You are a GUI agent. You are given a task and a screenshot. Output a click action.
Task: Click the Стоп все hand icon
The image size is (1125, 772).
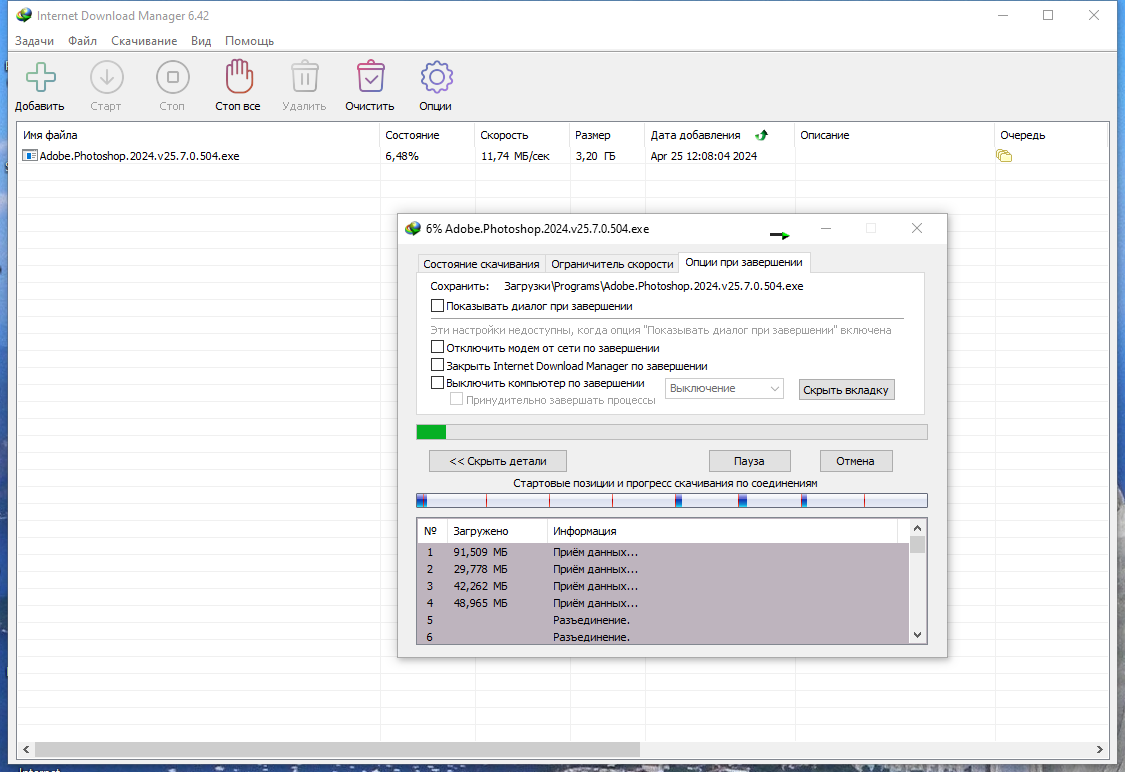tap(239, 76)
